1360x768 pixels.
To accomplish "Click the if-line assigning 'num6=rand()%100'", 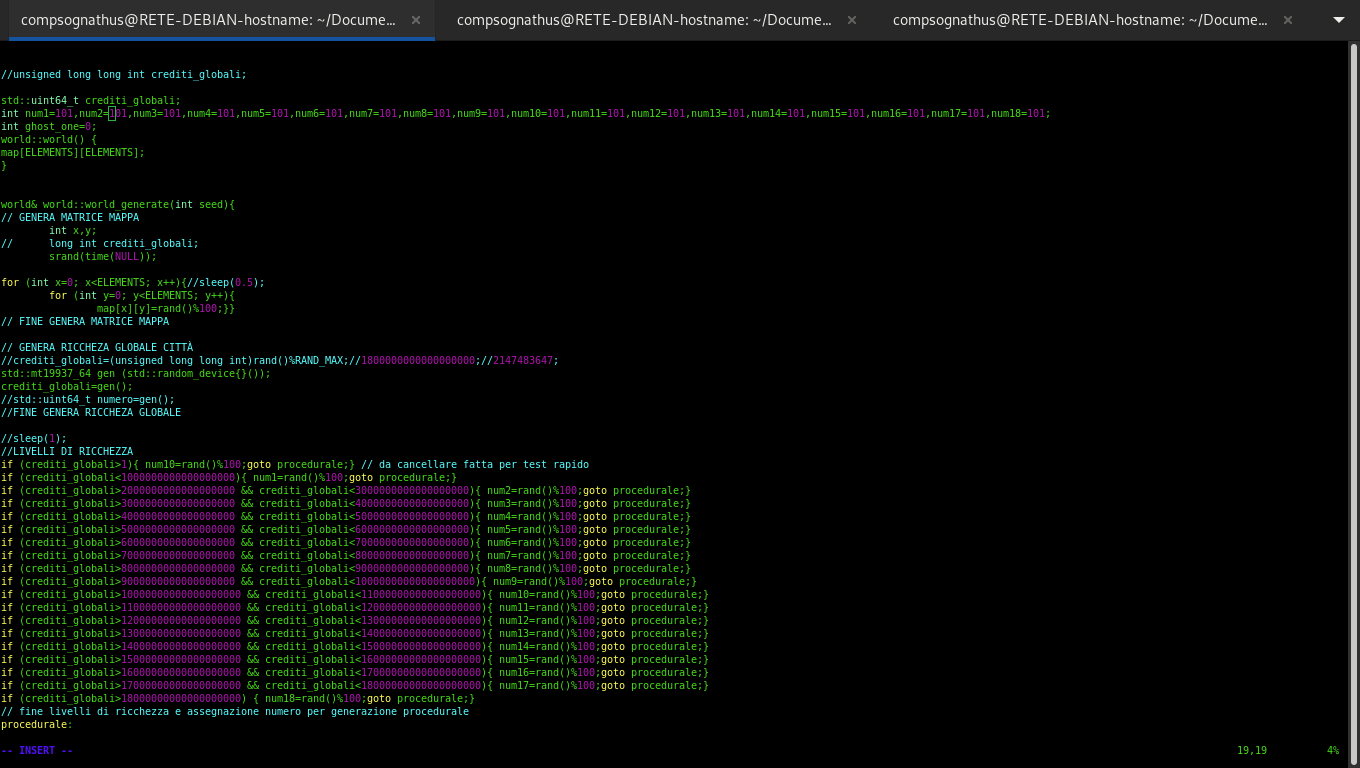I will pyautogui.click(x=346, y=542).
